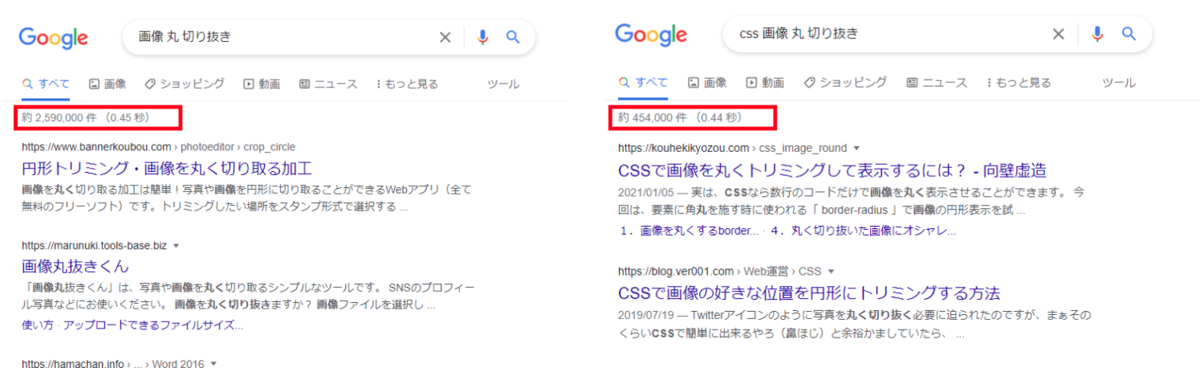
Task: Click magnifier search icon in right search bar
Action: point(1128,34)
